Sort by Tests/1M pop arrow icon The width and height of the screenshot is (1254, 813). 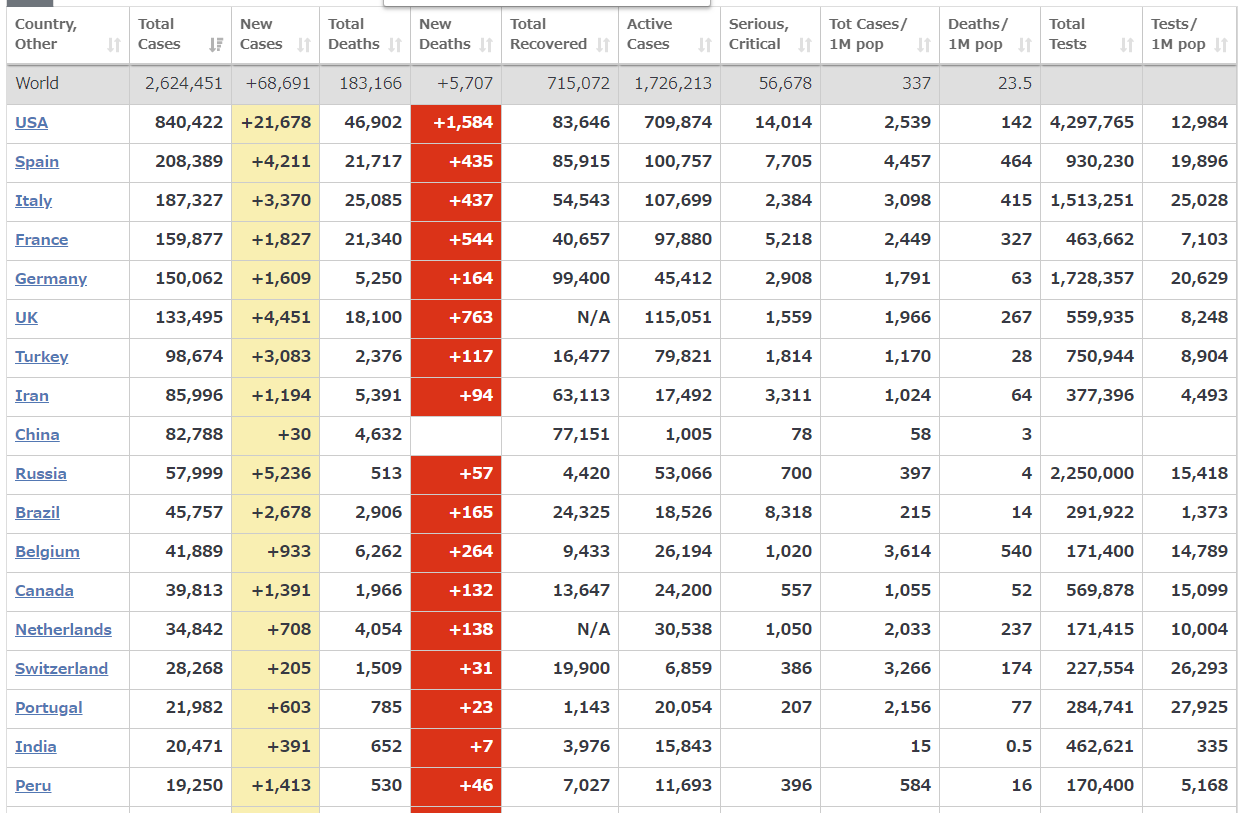[x=1221, y=45]
